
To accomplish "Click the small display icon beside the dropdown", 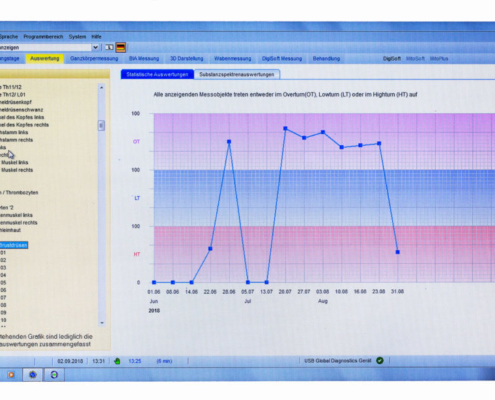I will 109,47.
